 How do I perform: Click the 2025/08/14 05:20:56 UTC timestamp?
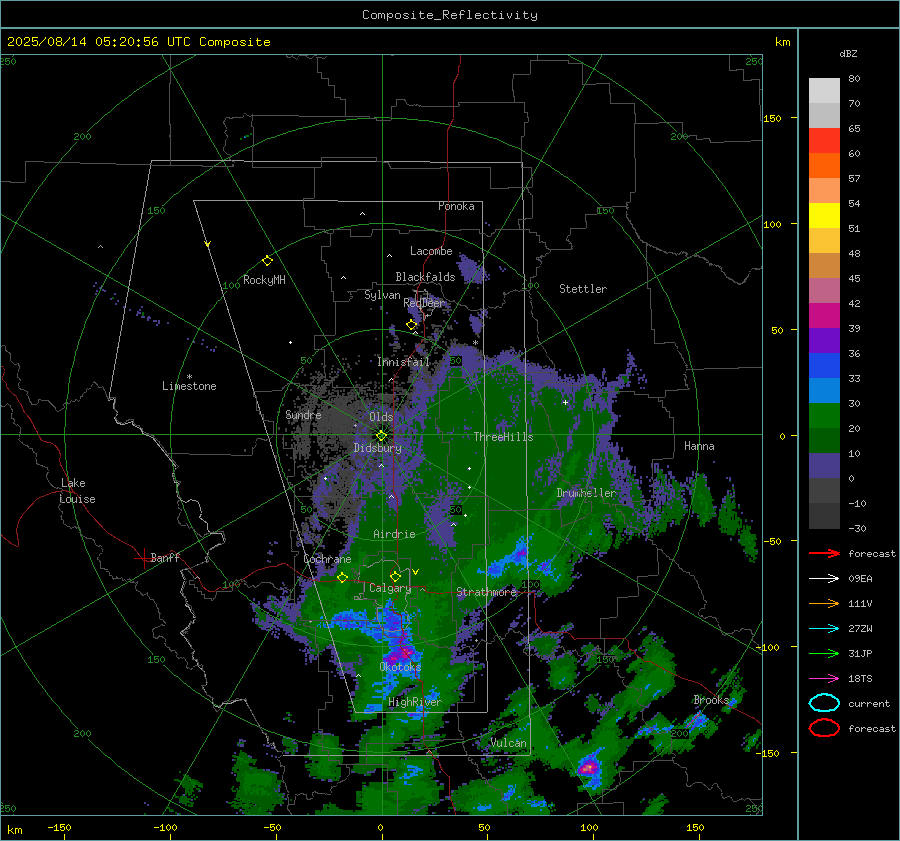tap(138, 42)
